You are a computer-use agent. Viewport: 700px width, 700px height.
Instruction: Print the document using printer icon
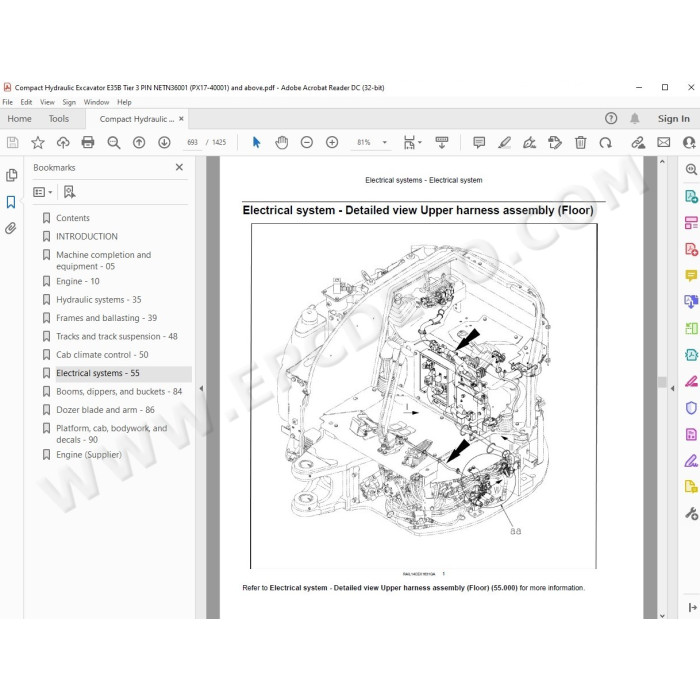[88, 142]
